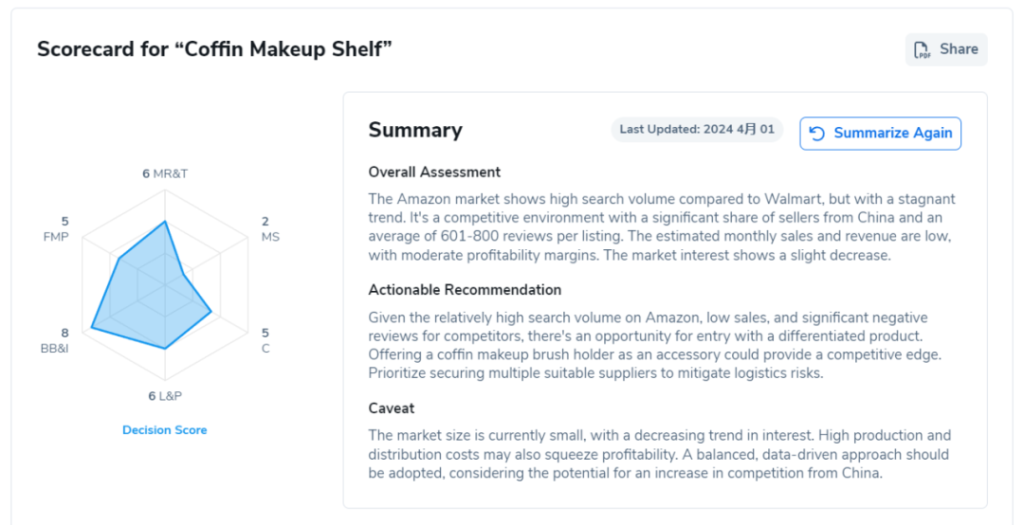Click the PDF icon beside Share
Image resolution: width=1024 pixels, height=525 pixels.
(x=921, y=50)
